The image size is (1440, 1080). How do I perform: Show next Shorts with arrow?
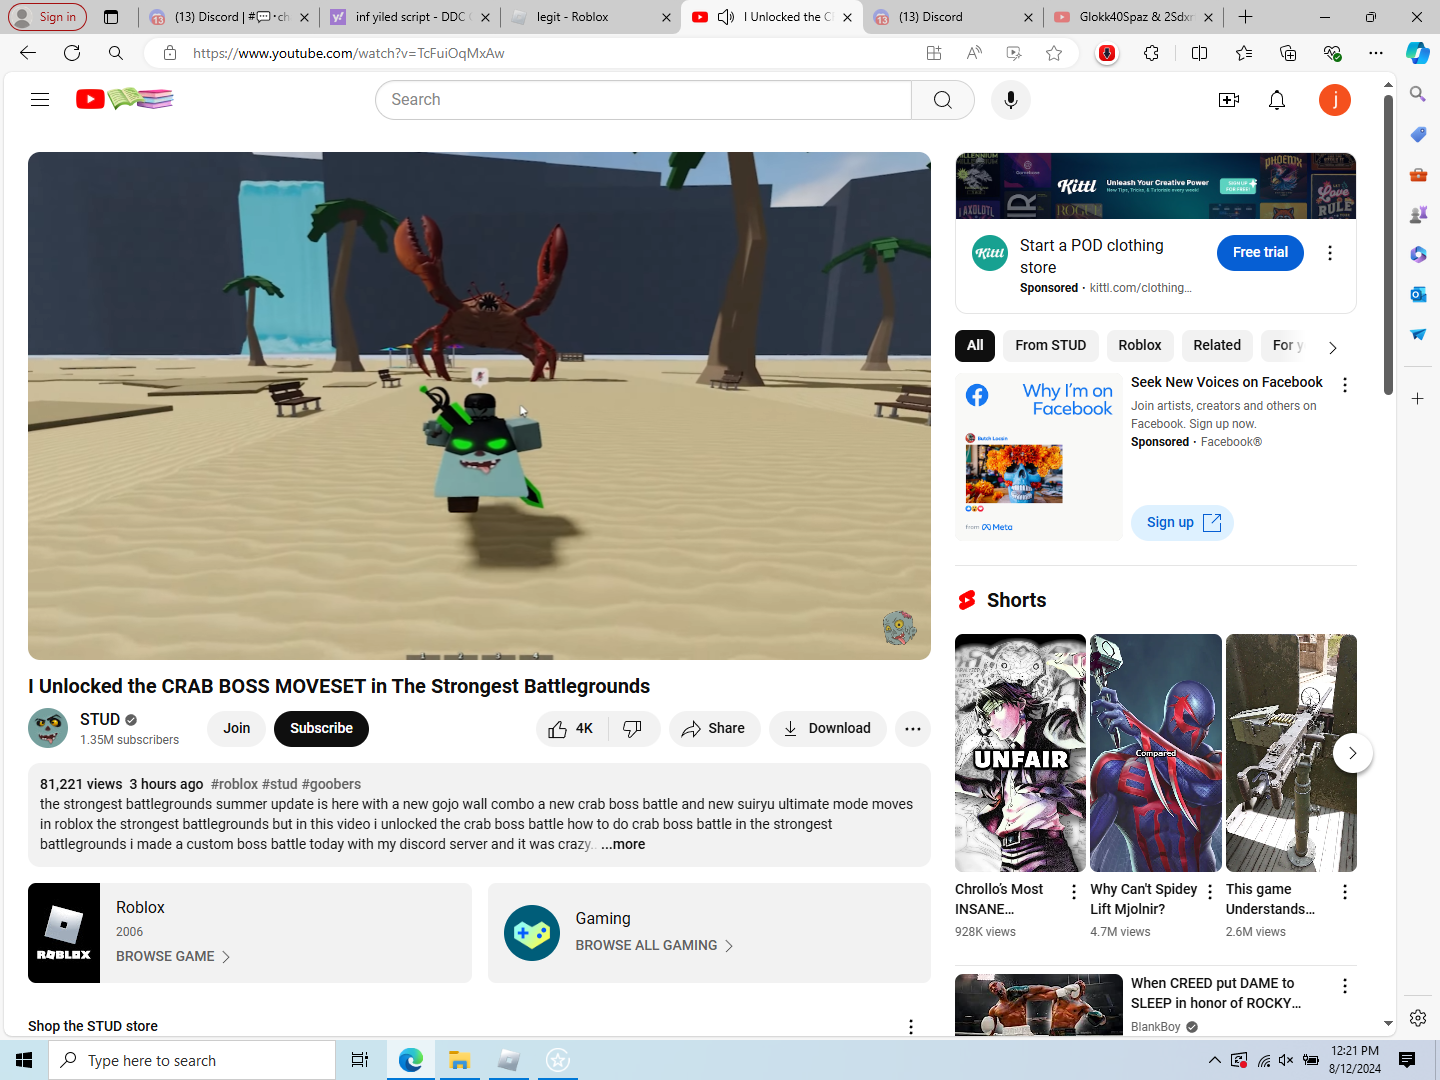pyautogui.click(x=1352, y=753)
